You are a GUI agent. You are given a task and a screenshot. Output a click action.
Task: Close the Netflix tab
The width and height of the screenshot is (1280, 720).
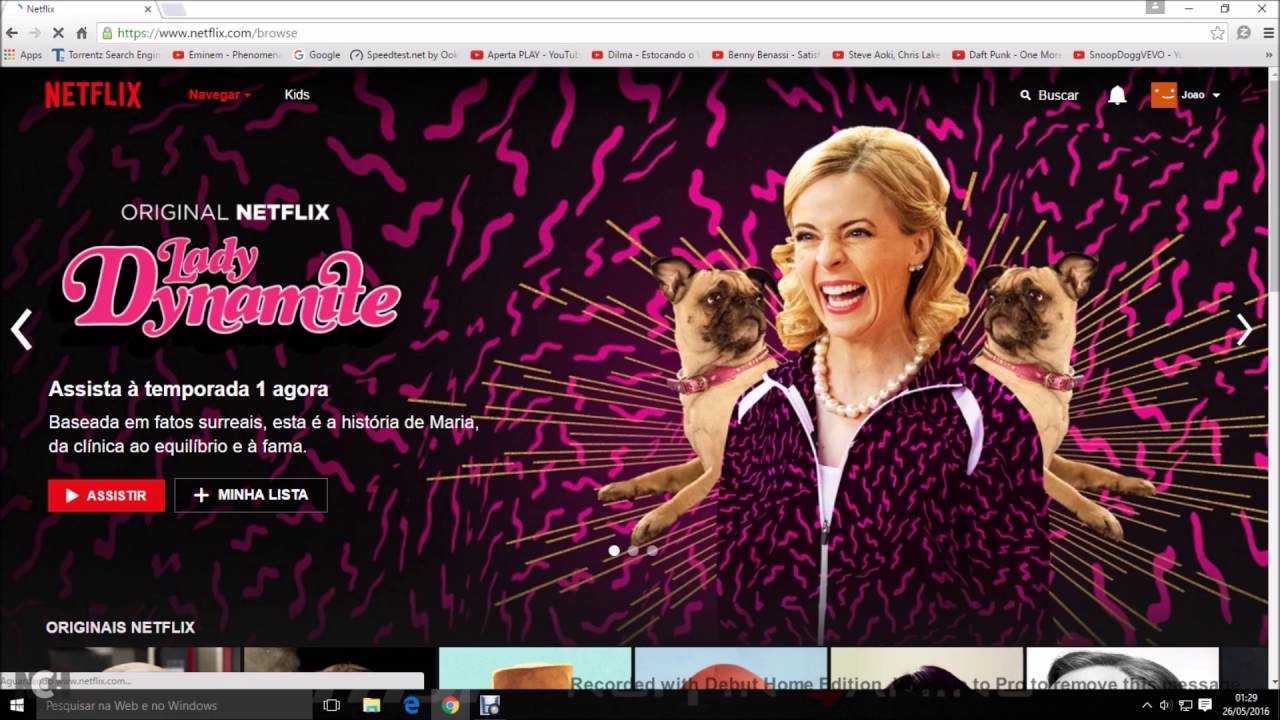146,9
